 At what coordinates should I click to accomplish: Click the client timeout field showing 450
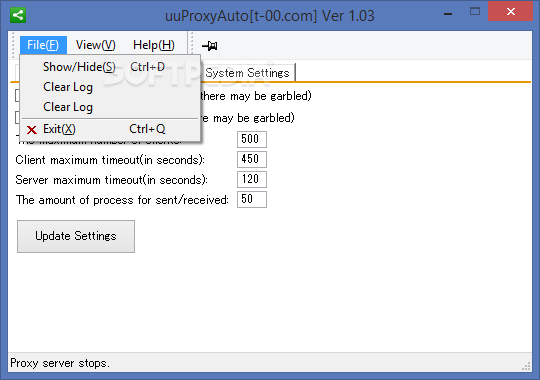coord(252,159)
